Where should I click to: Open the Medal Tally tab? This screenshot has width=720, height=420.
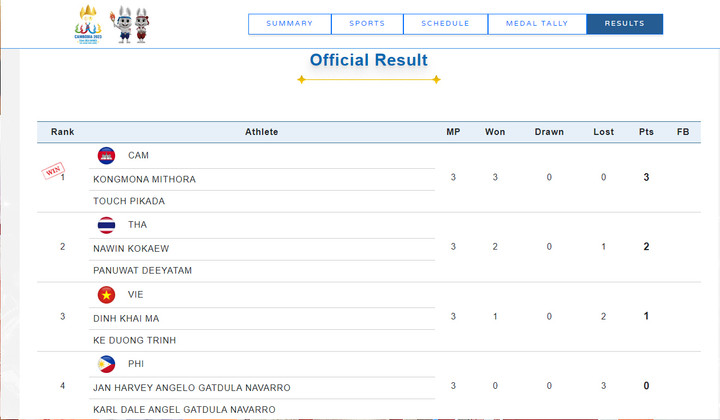point(536,24)
